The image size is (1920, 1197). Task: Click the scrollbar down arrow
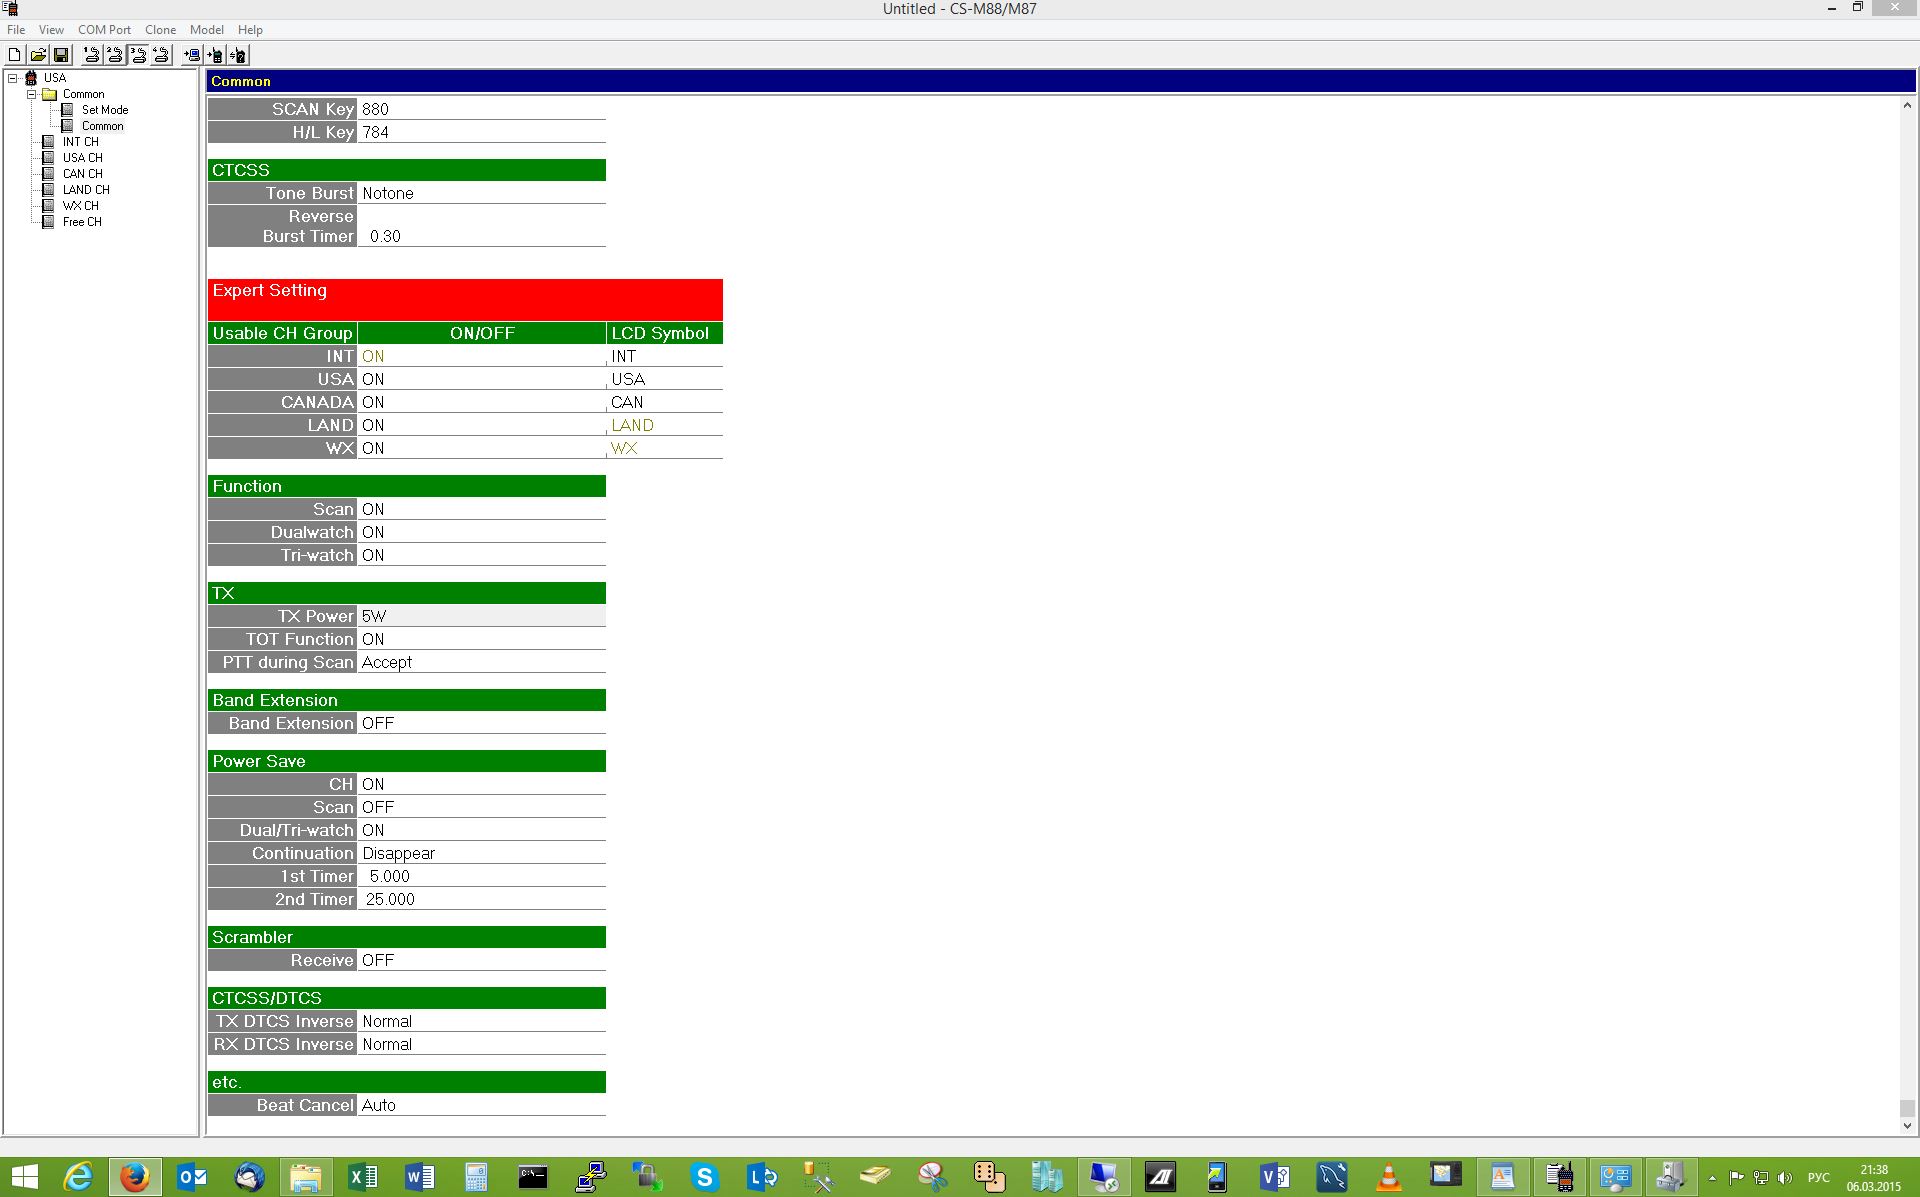(x=1907, y=1126)
